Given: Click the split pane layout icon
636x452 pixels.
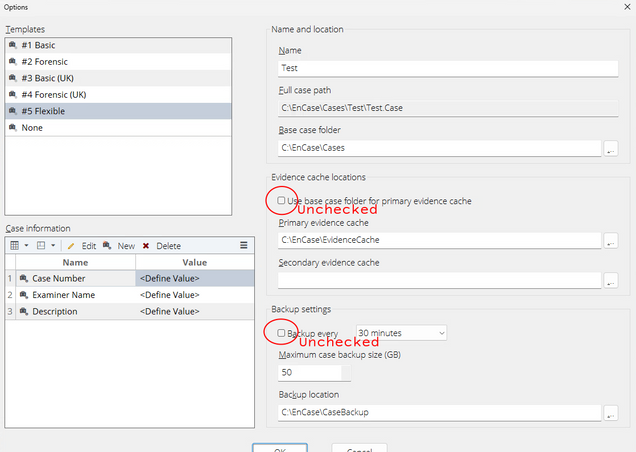Looking at the screenshot, I should (41, 245).
